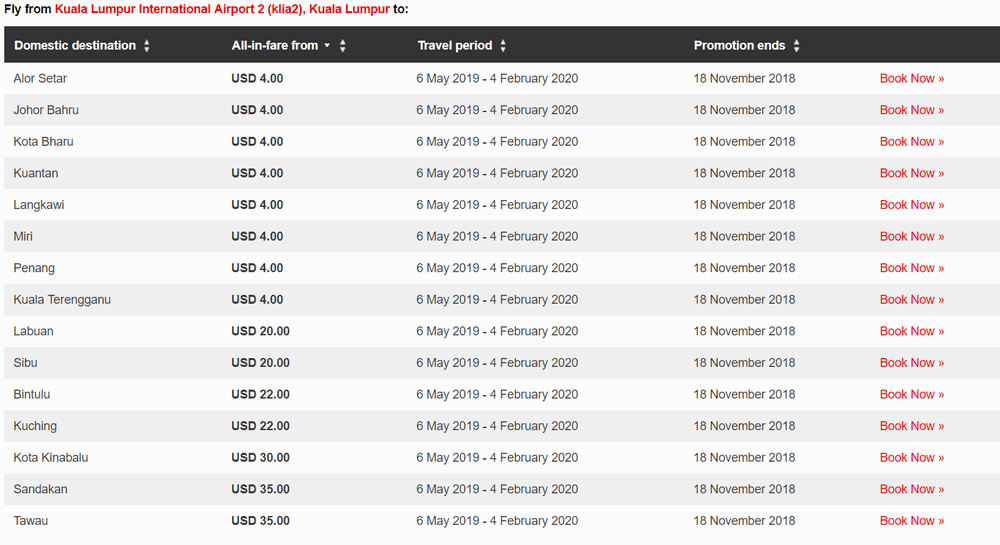
Task: Sort Travel period column arrows
Action: (x=503, y=45)
